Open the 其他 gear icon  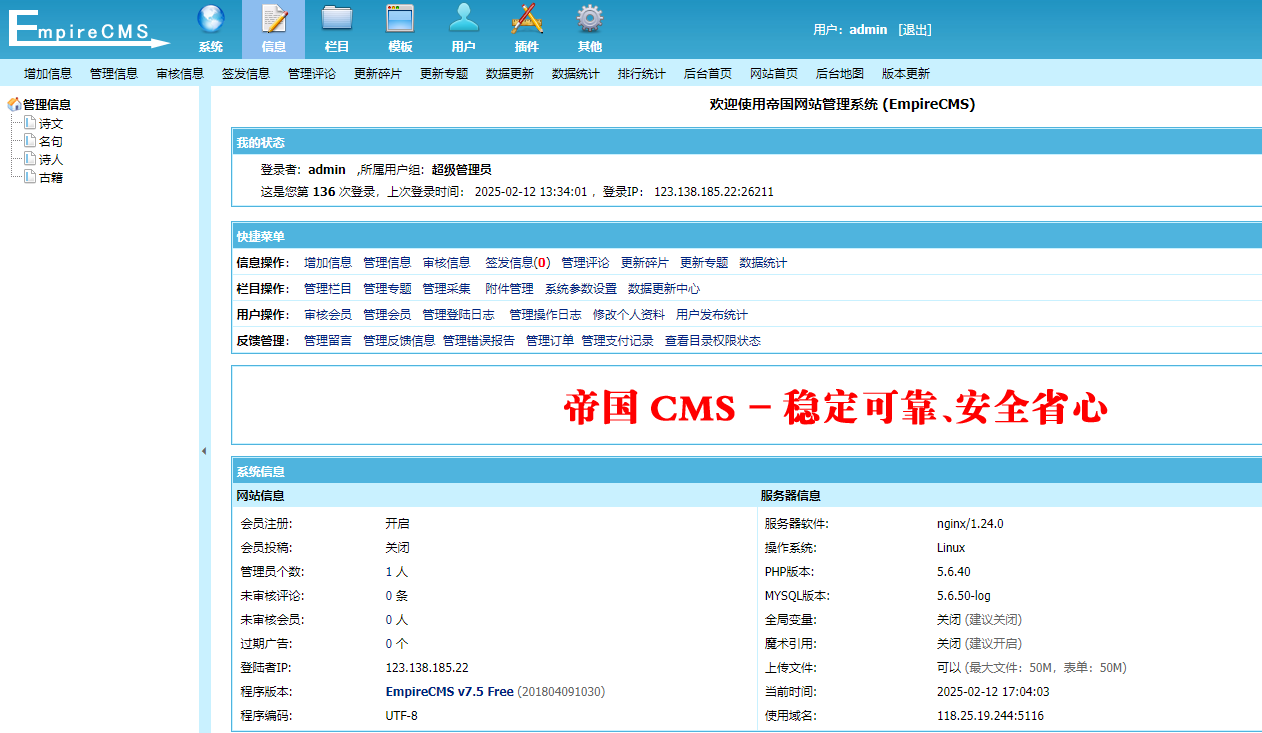coord(590,20)
